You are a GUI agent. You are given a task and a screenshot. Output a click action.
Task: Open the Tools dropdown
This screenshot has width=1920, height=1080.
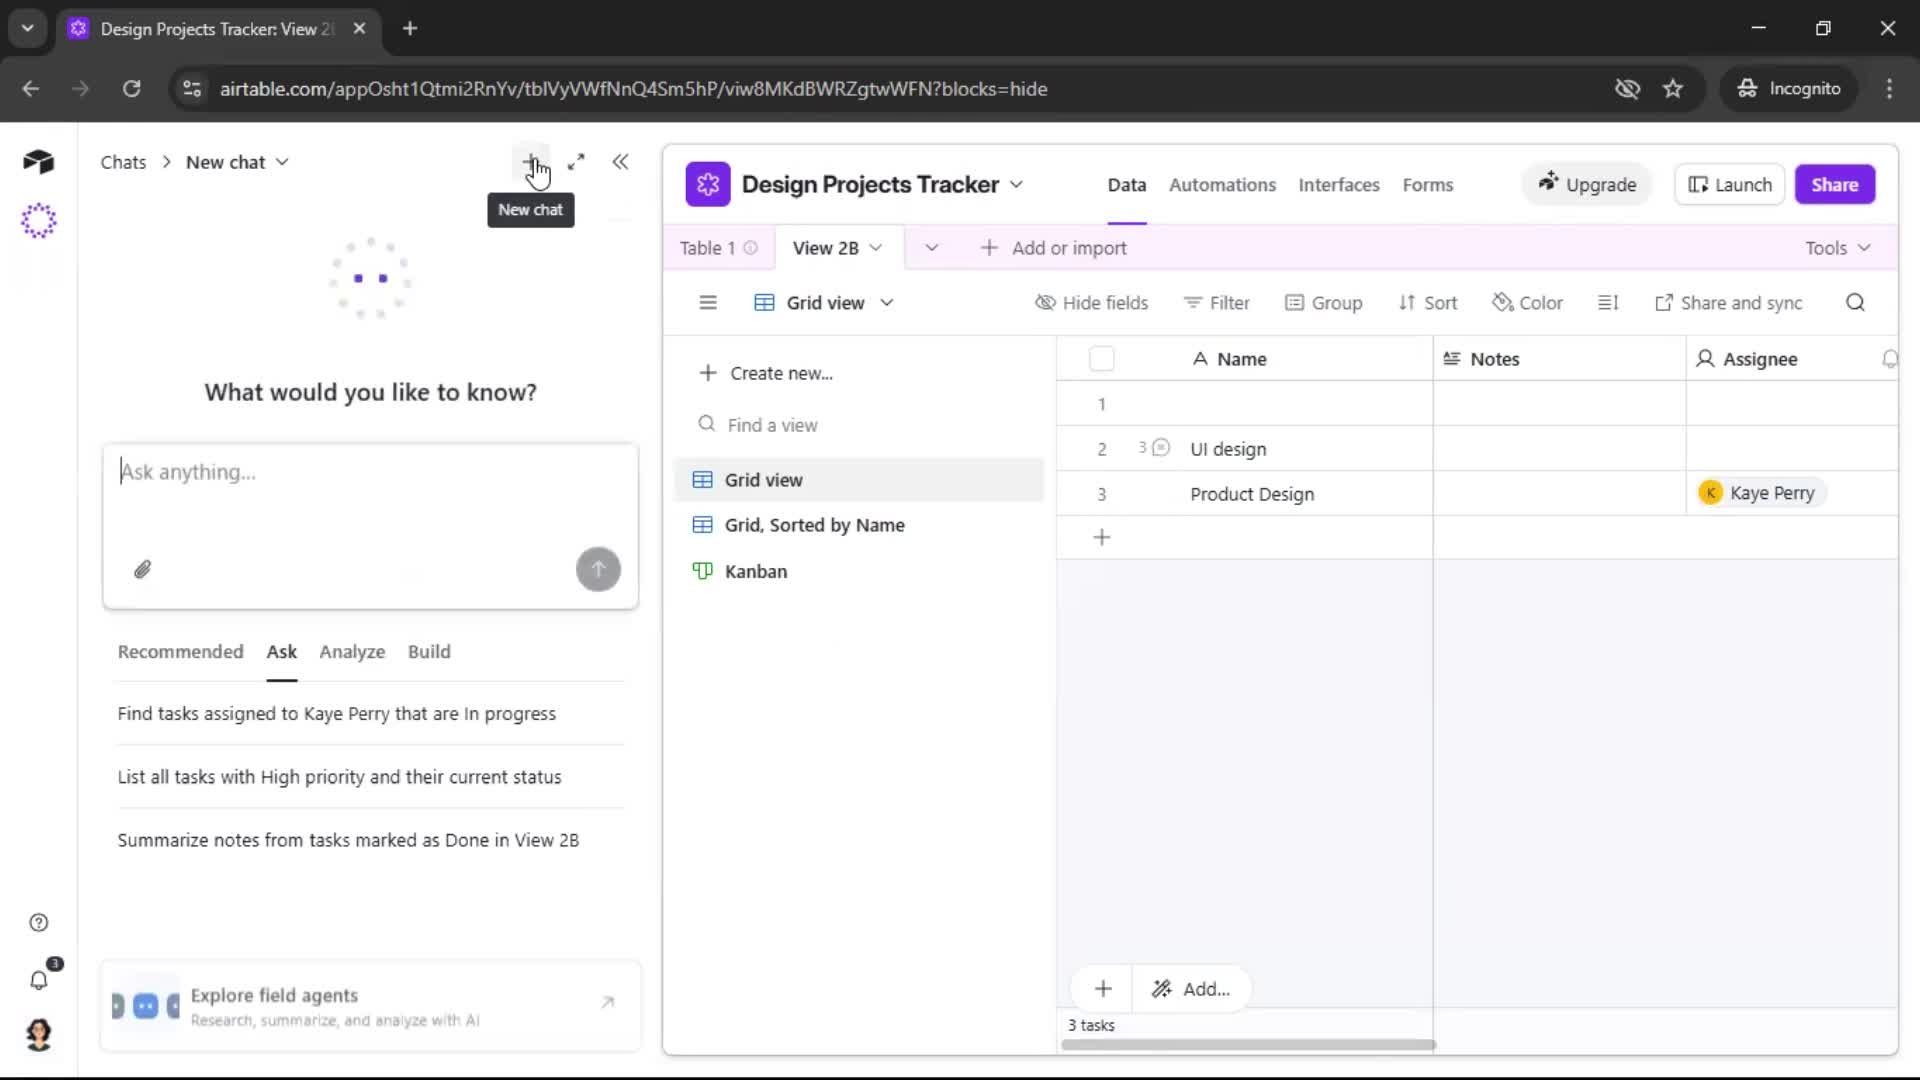click(1838, 248)
